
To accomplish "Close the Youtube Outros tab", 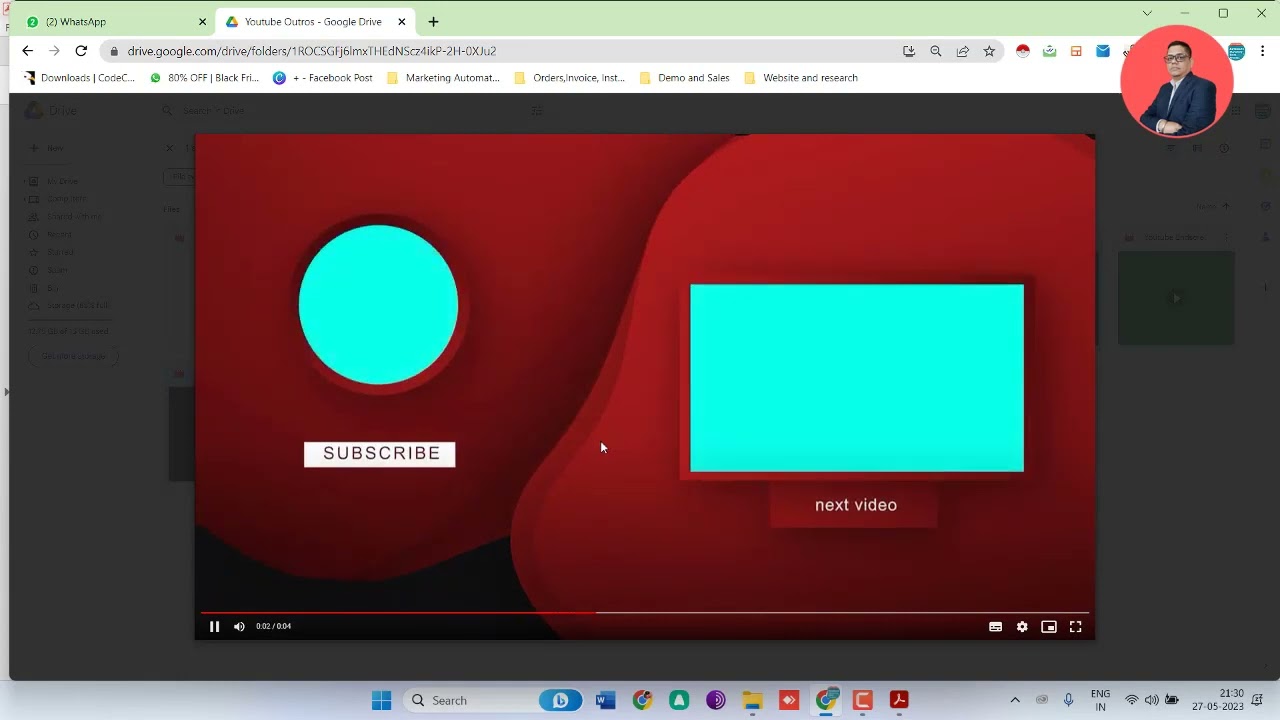I will tap(402, 21).
